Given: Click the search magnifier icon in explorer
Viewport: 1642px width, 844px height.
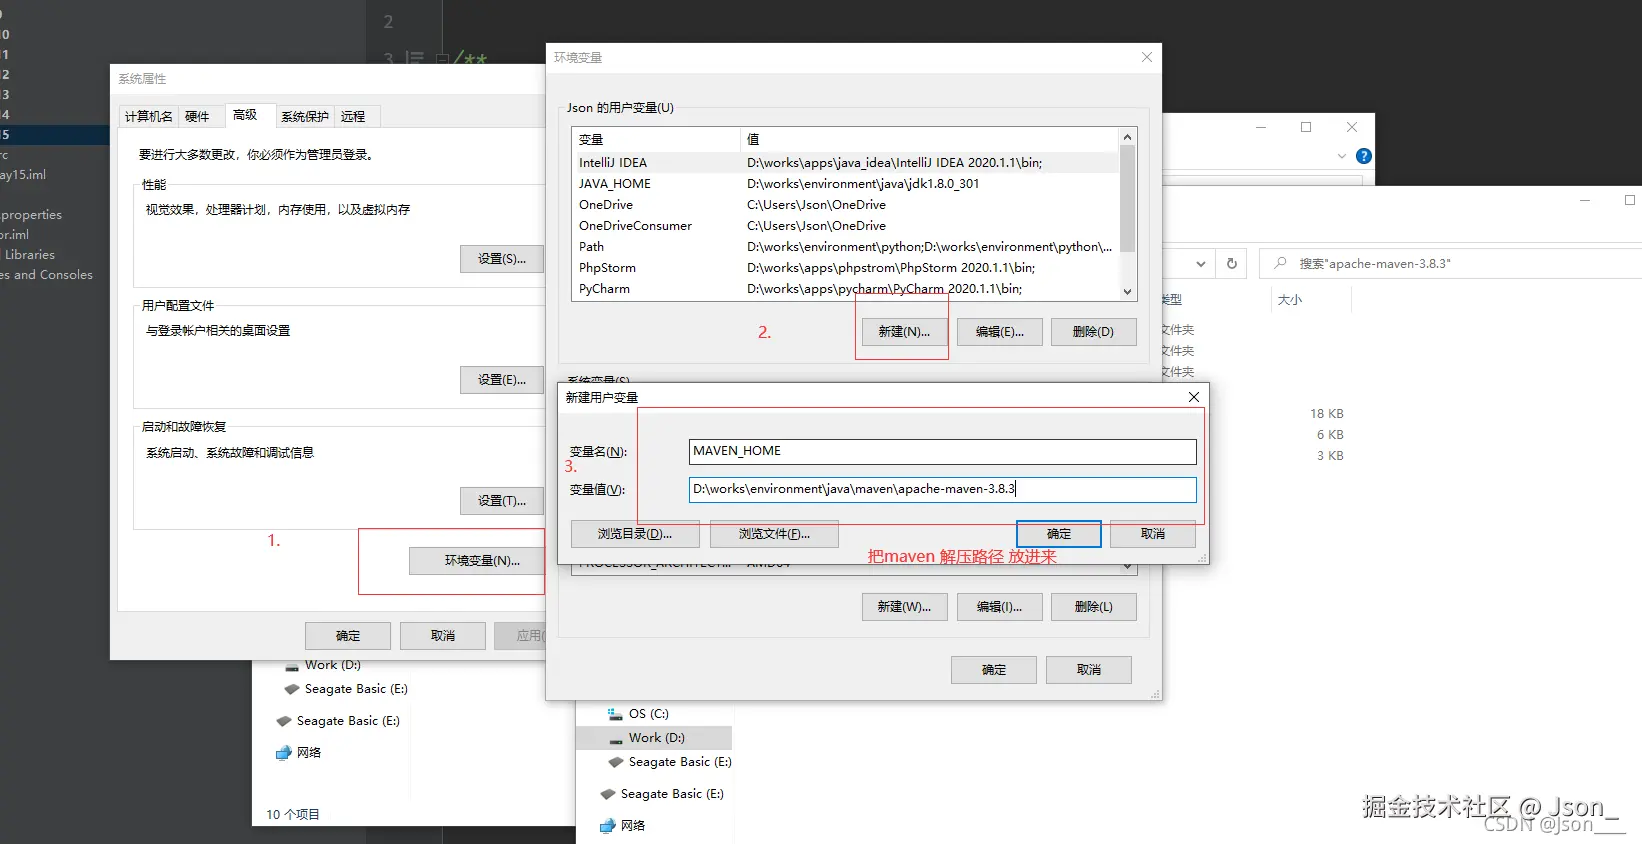Looking at the screenshot, I should (1280, 263).
